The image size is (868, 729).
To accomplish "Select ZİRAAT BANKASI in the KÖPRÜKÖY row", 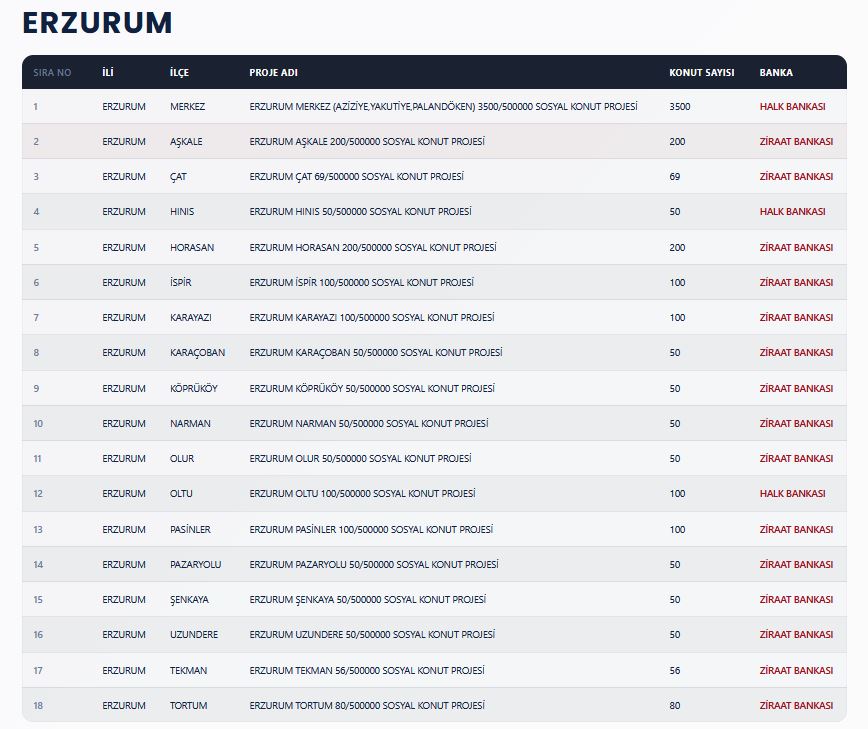I will (x=796, y=389).
